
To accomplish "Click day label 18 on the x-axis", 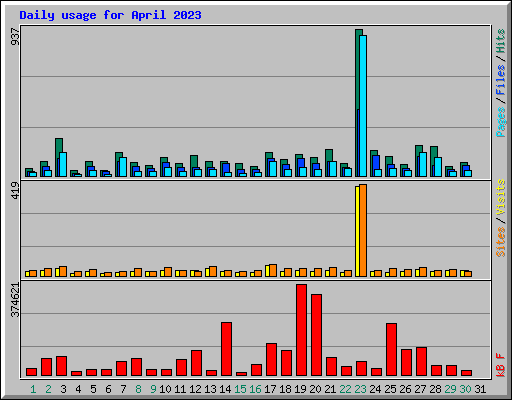I will point(285,389).
